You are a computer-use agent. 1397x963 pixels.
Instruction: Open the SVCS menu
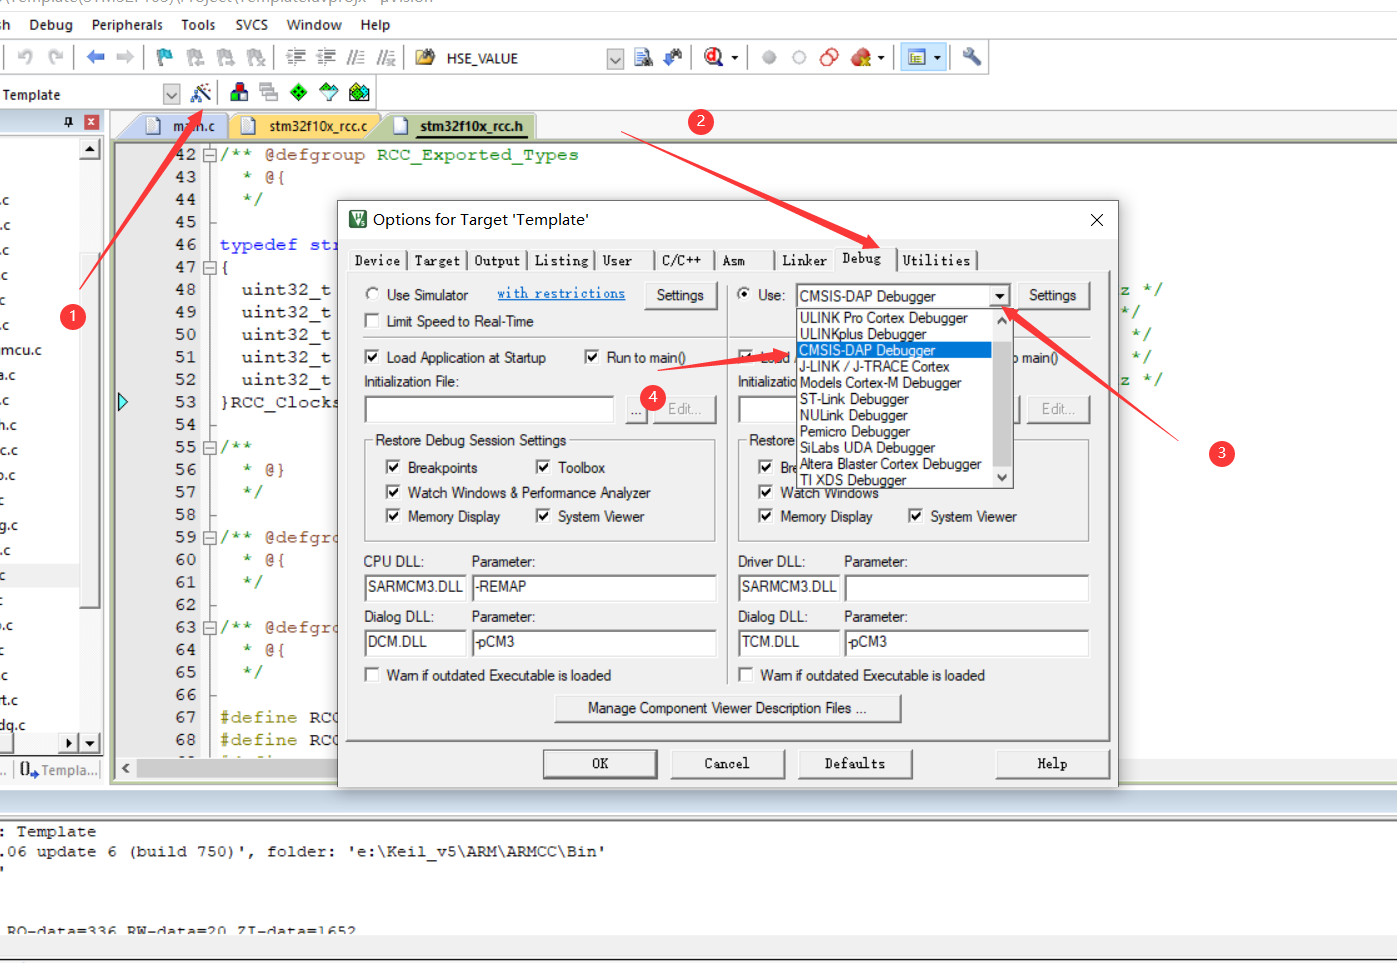pyautogui.click(x=252, y=24)
